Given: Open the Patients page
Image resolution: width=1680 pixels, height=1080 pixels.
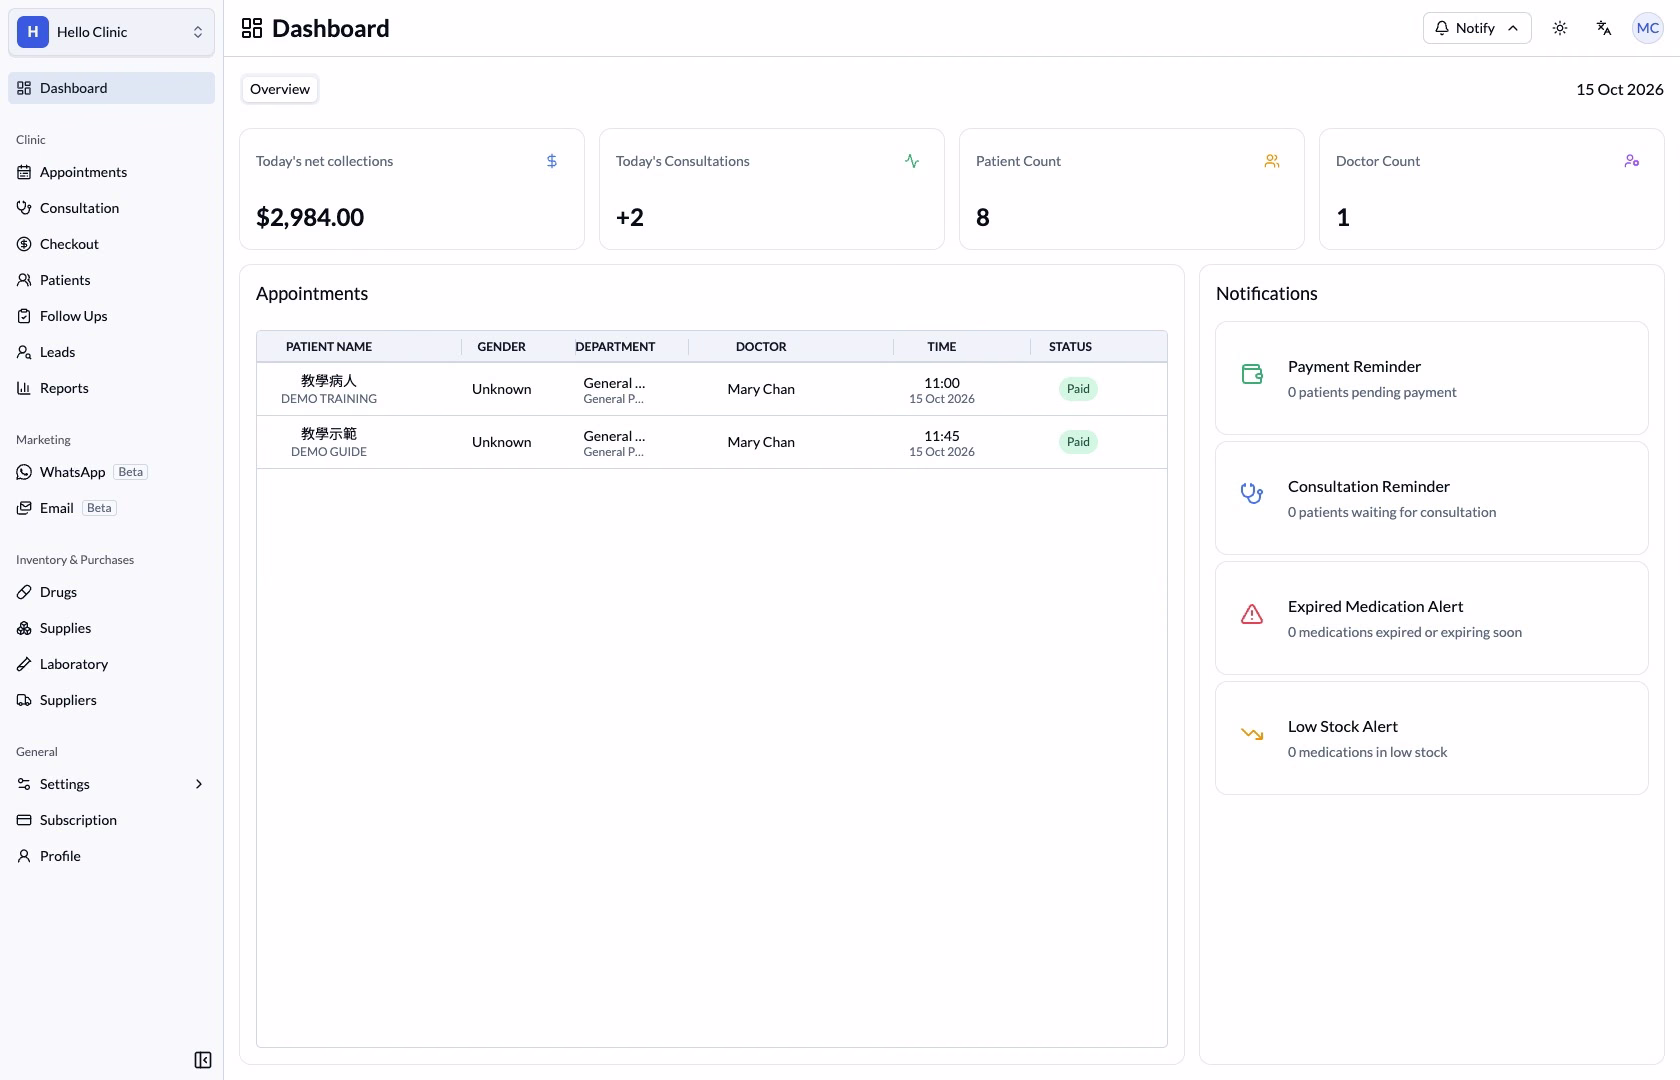Looking at the screenshot, I should pos(111,280).
